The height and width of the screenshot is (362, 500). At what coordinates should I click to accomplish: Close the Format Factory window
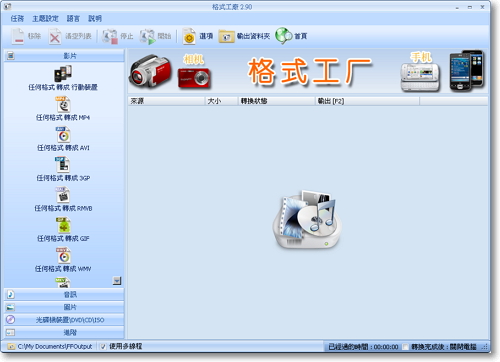pos(482,7)
